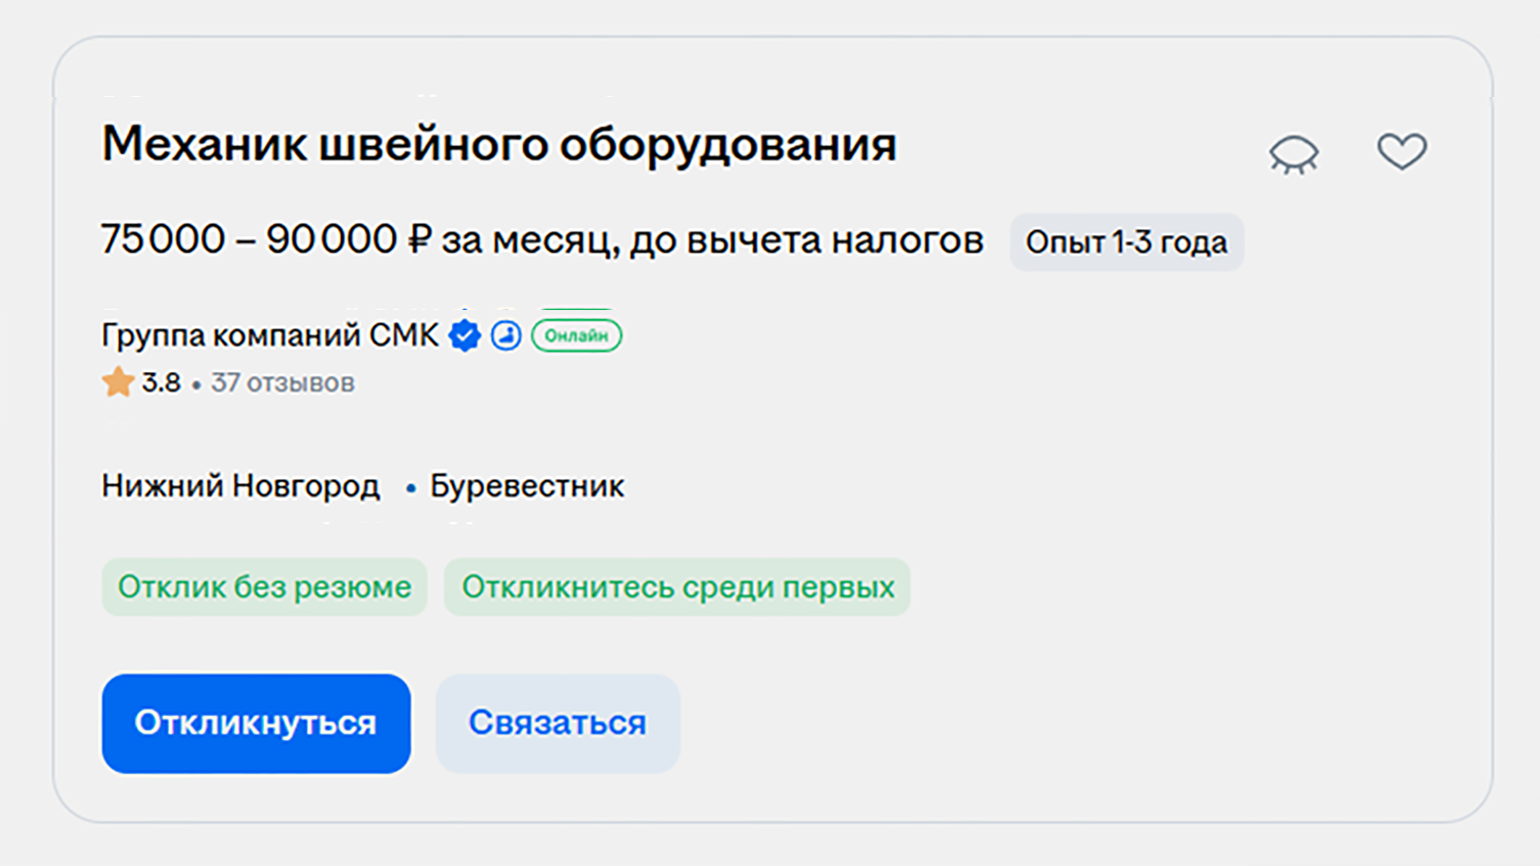Select the Отклик без резюме tag
The width and height of the screenshot is (1540, 866).
pyautogui.click(x=264, y=587)
